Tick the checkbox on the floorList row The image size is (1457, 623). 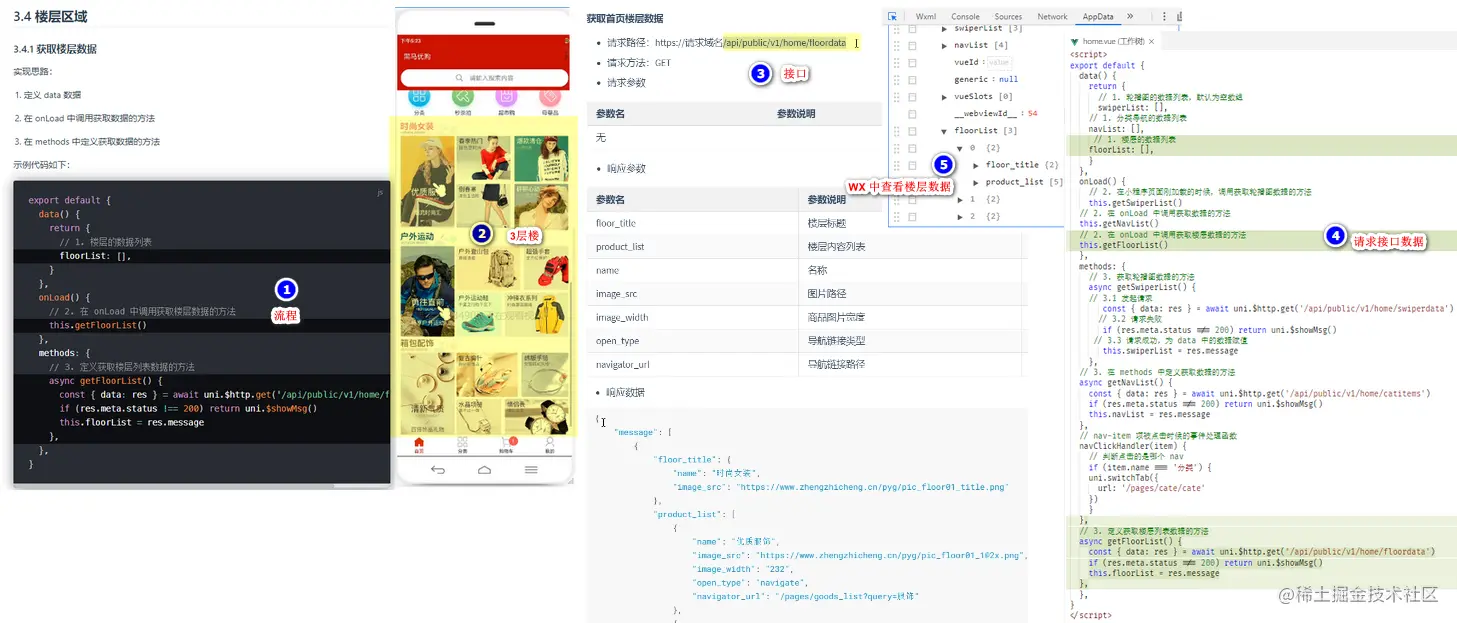(x=912, y=131)
